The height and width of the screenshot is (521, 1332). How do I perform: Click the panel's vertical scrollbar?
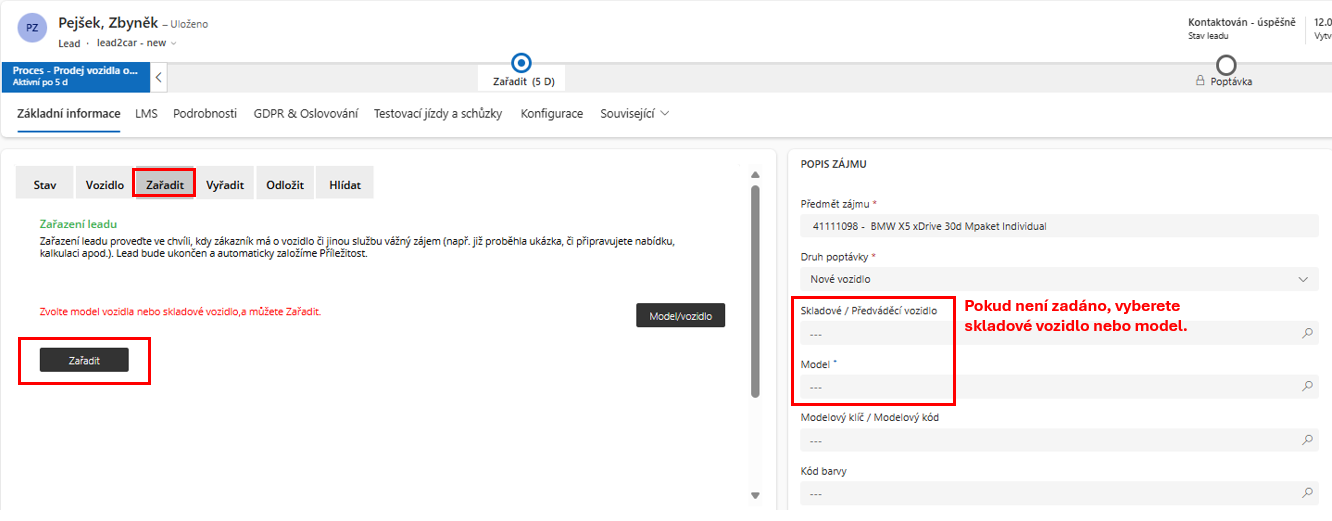point(755,290)
